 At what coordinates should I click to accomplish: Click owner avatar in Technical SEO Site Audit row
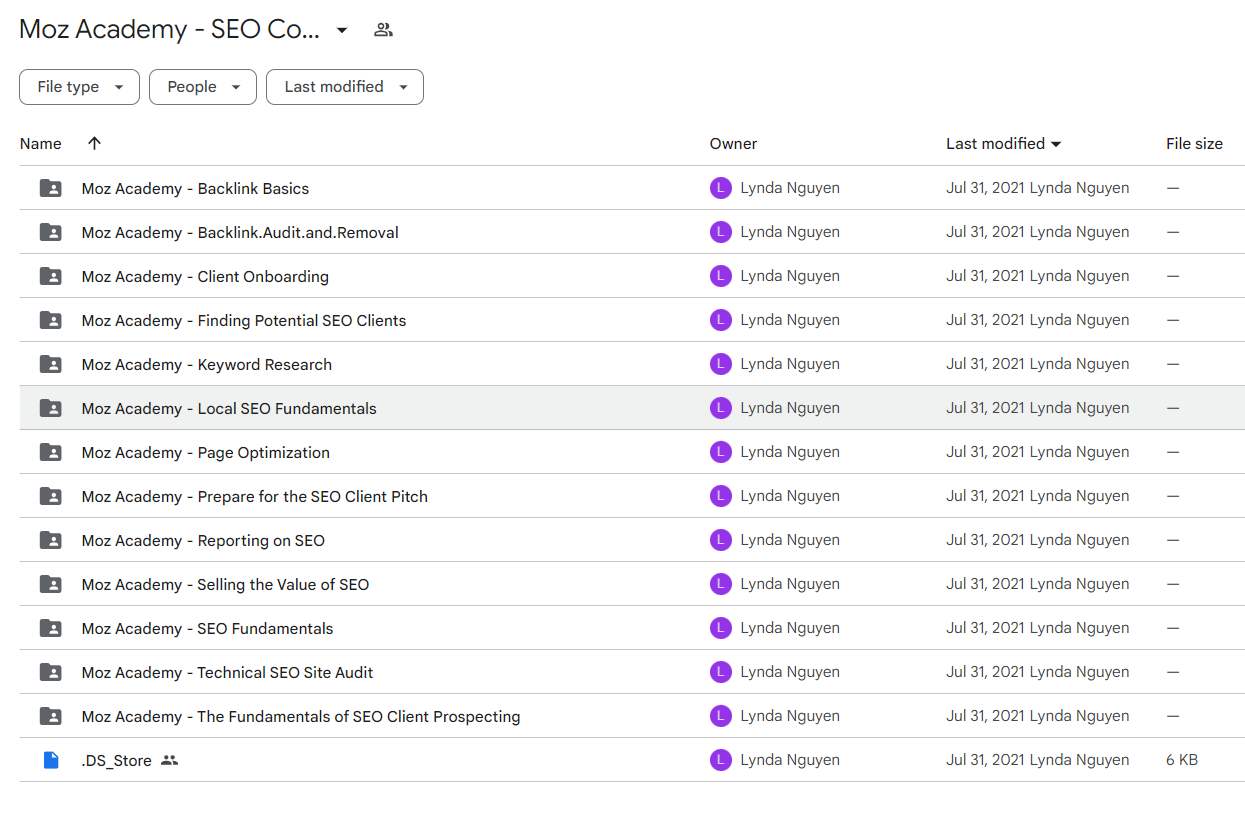[721, 672]
